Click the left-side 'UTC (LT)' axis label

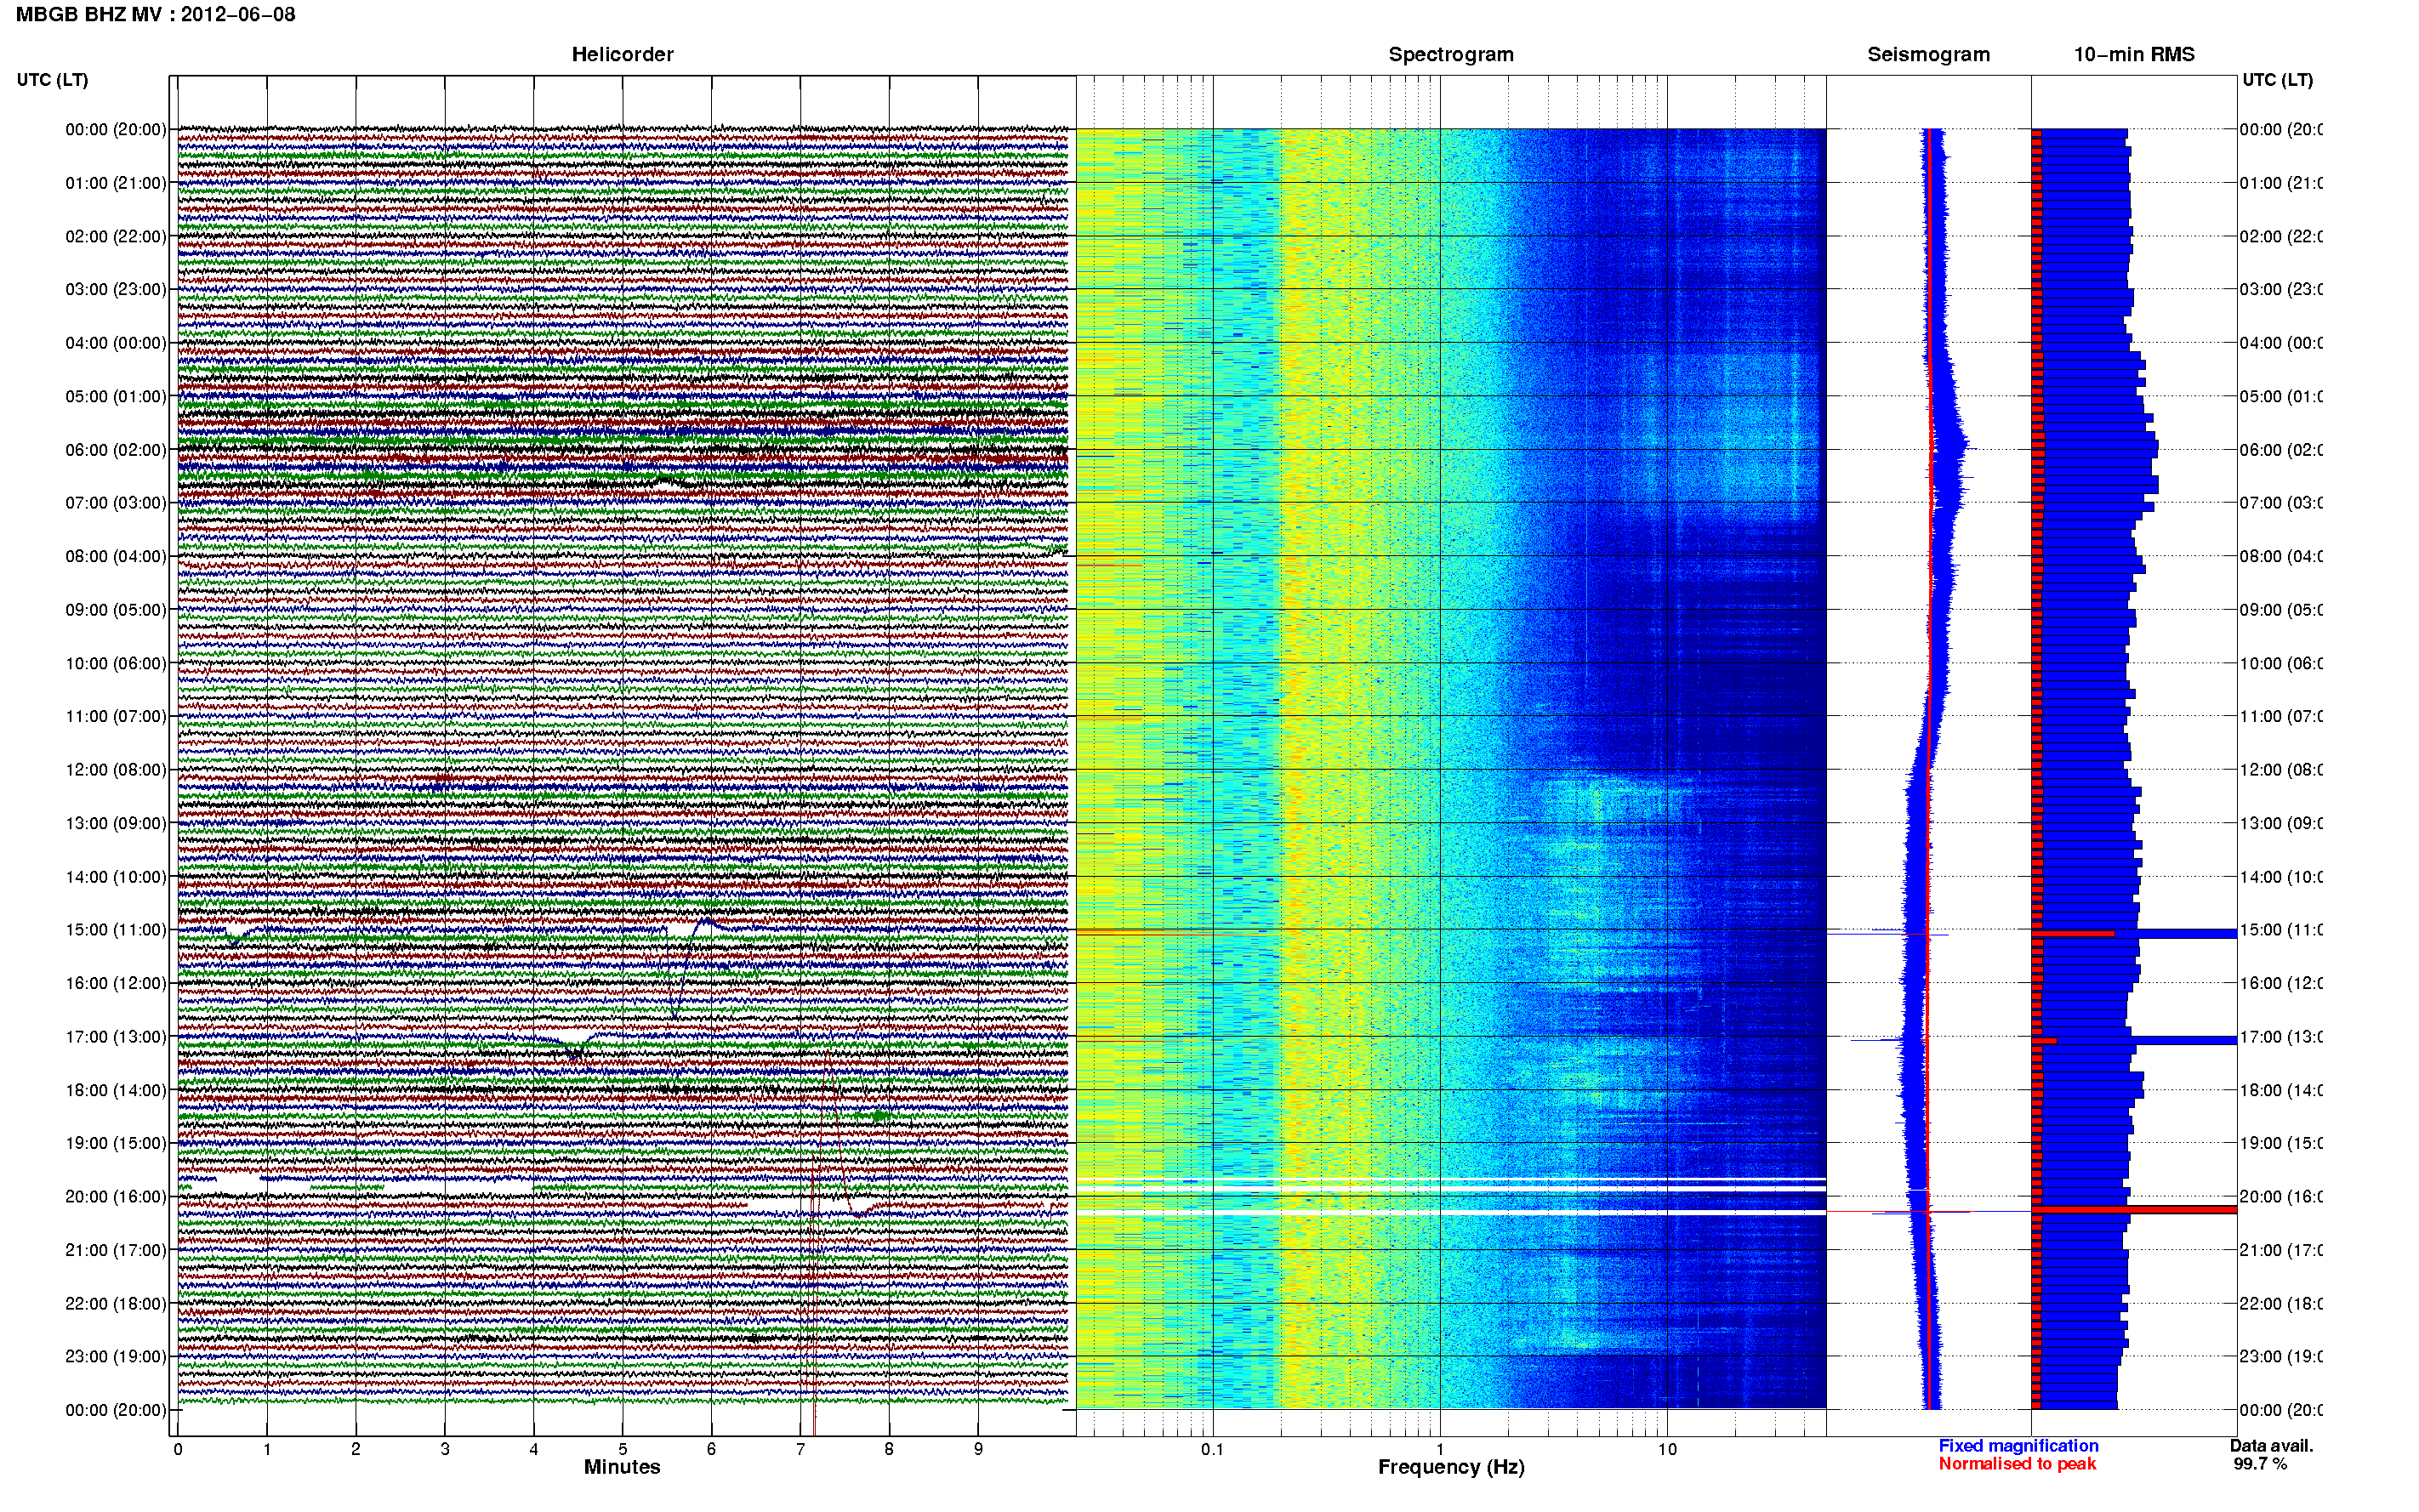[52, 79]
